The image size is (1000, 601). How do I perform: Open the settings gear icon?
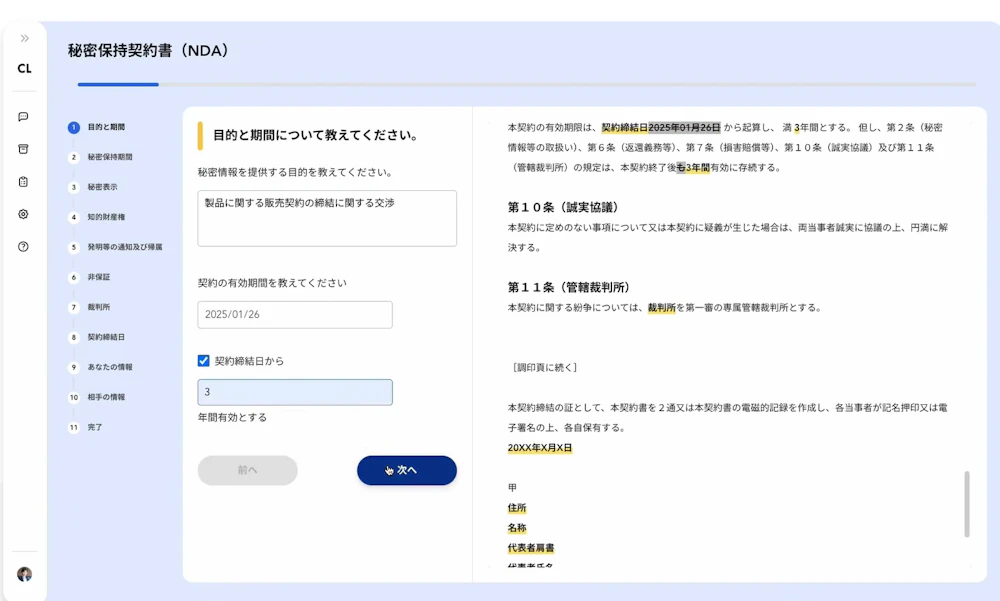tap(23, 214)
